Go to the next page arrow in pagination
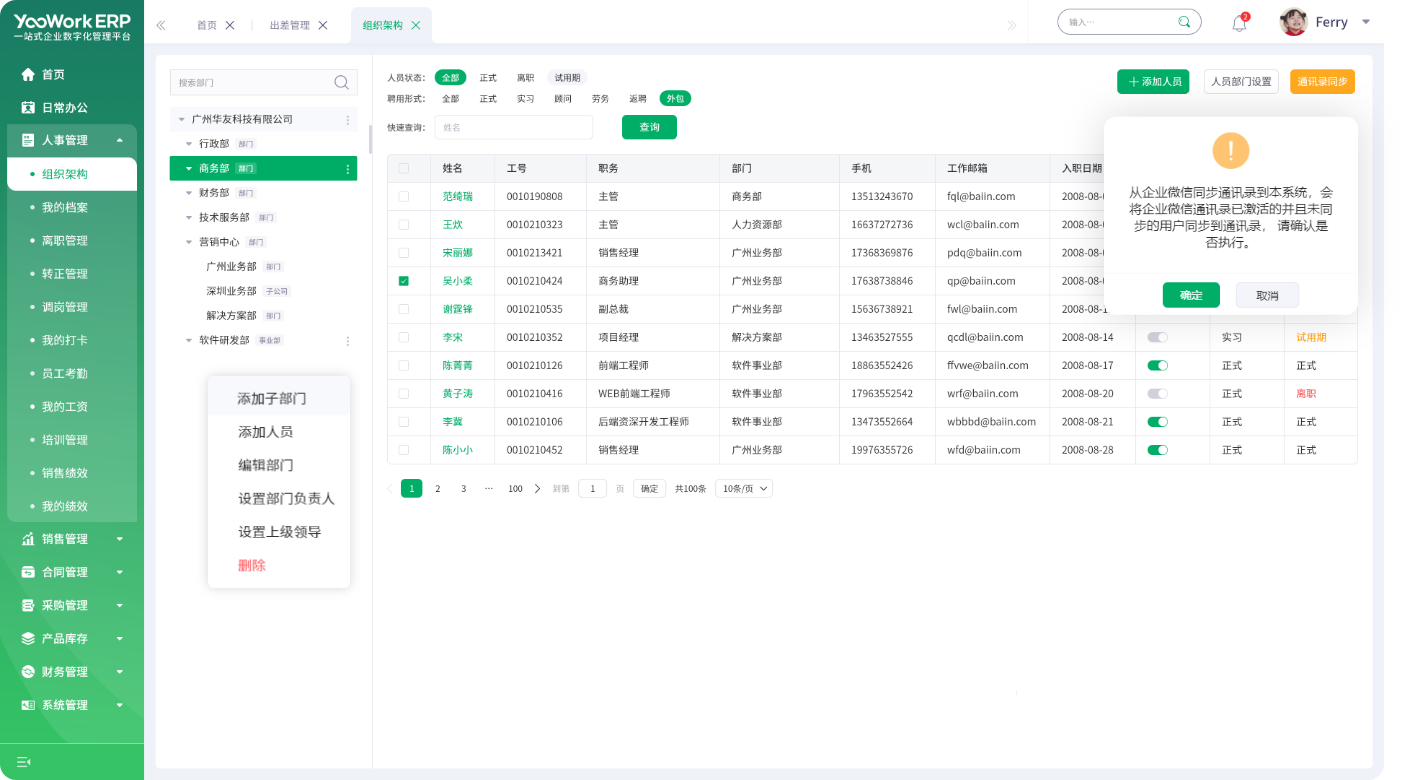This screenshot has height=780, width=1418. (x=537, y=489)
